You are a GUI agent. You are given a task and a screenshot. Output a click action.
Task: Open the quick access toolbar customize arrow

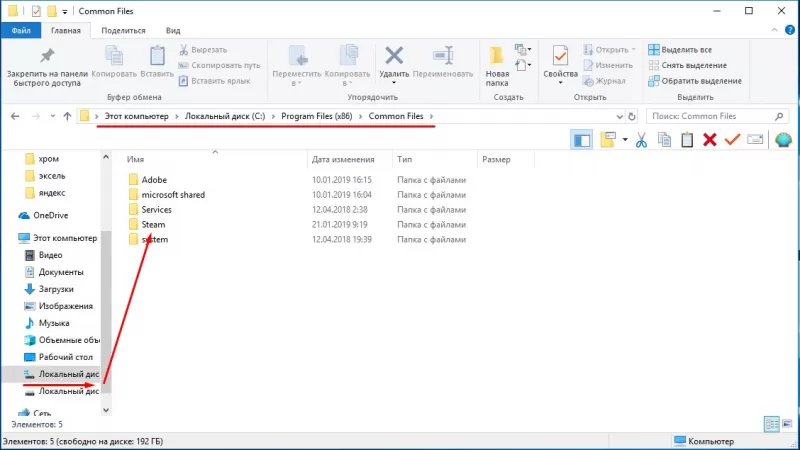pos(65,11)
